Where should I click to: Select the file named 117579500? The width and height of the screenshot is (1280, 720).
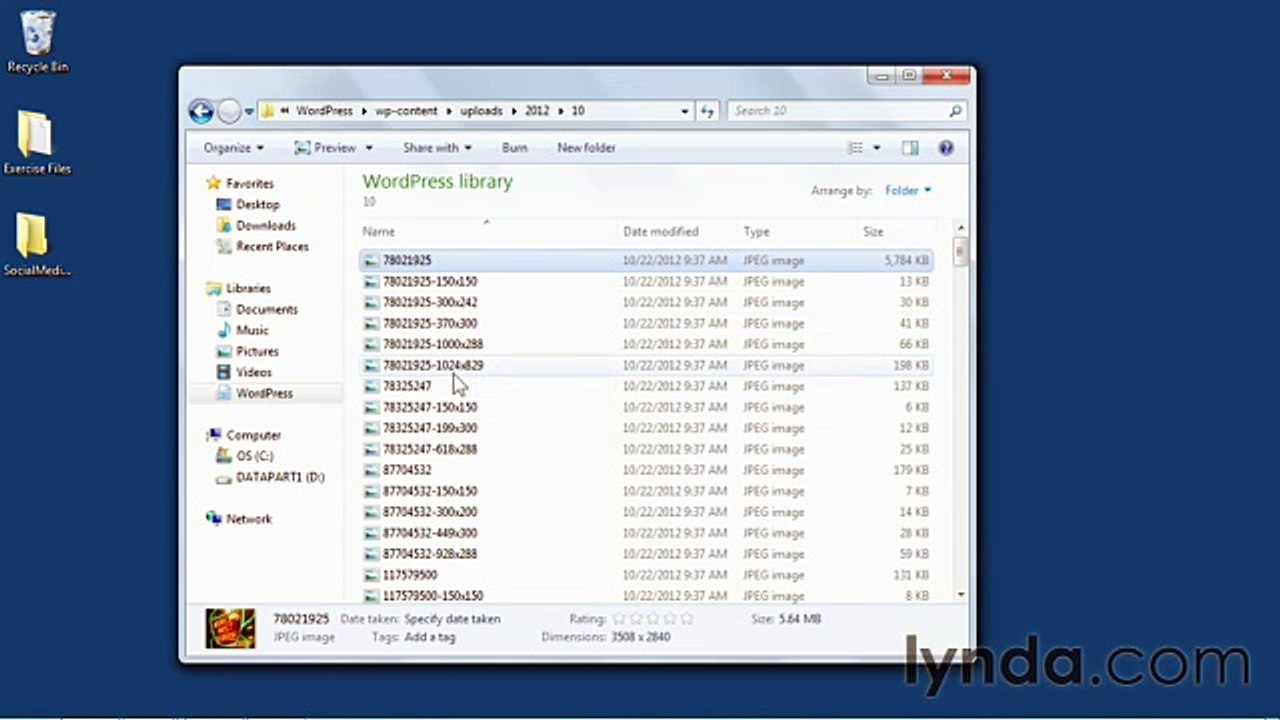click(x=646, y=576)
